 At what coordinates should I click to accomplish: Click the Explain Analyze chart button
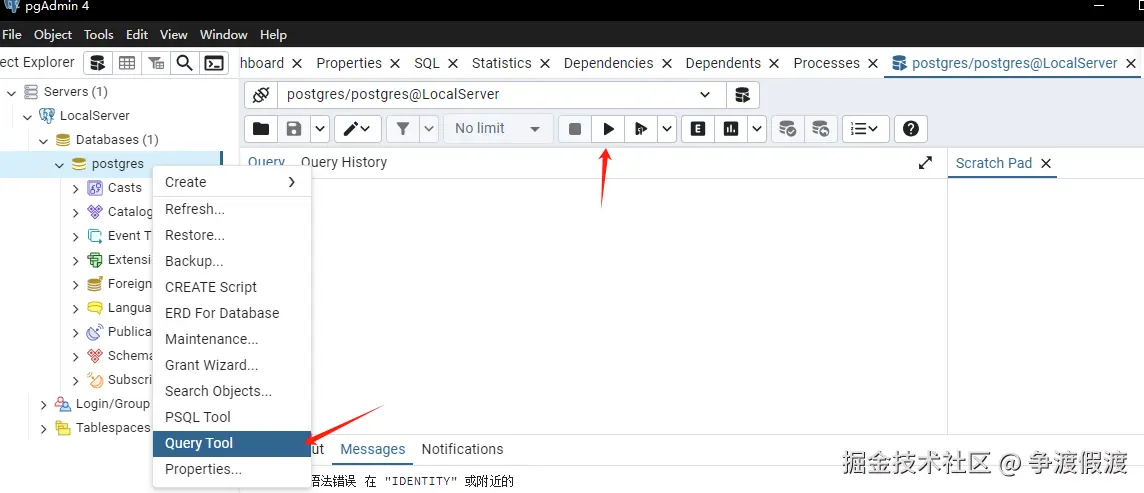[730, 129]
